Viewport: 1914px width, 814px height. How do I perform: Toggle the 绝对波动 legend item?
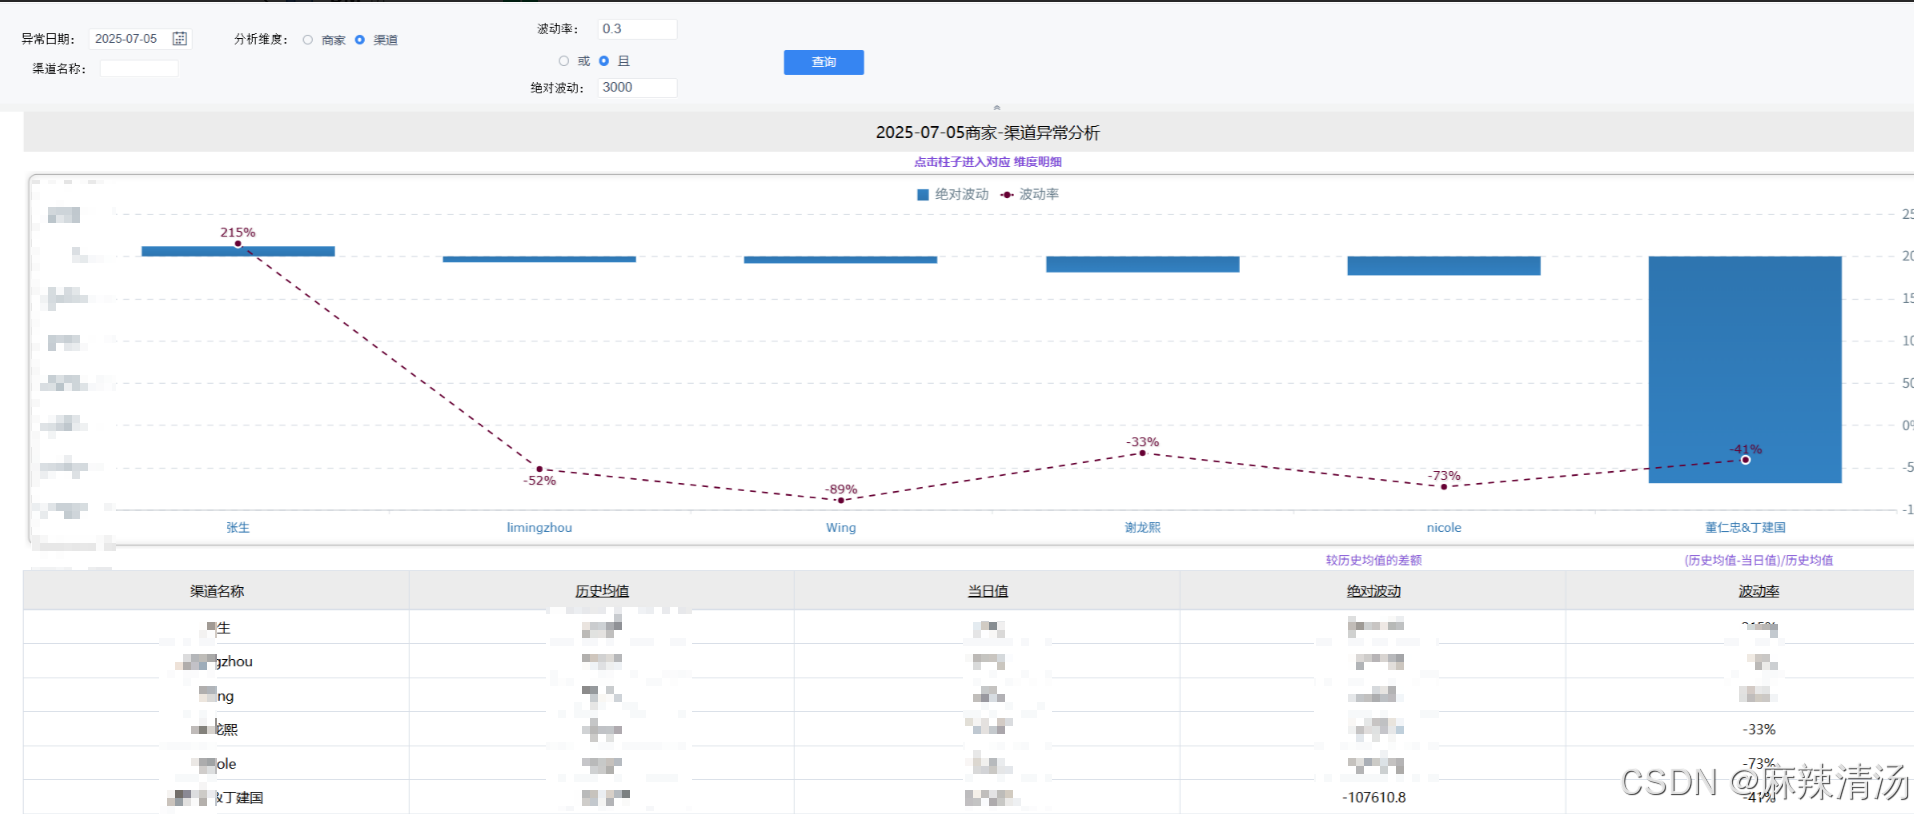point(953,194)
